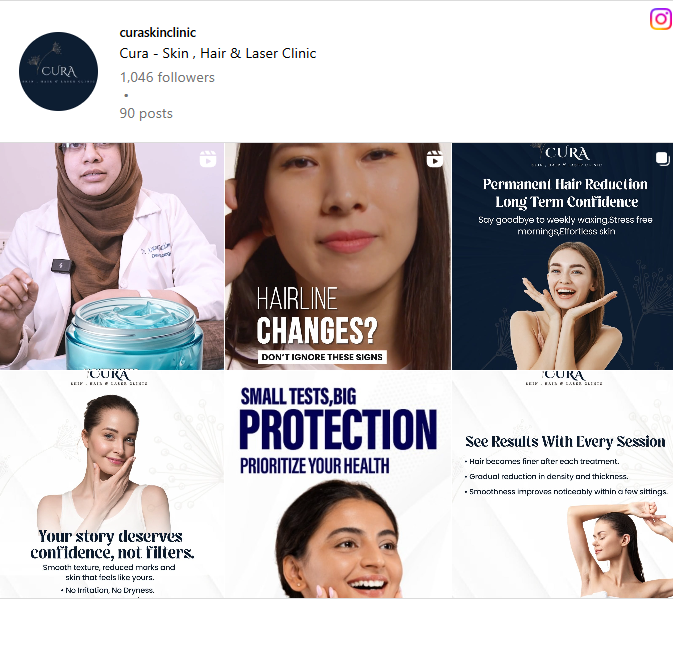Click reel icon on doctor video post
The width and height of the screenshot is (673, 653).
pos(208,158)
